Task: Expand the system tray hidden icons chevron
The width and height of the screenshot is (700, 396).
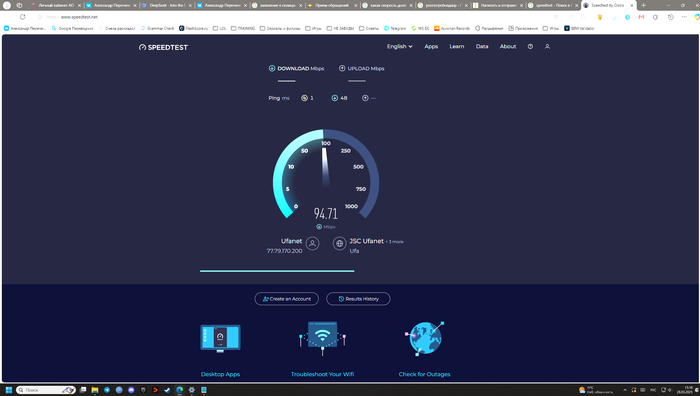Action: (625, 390)
